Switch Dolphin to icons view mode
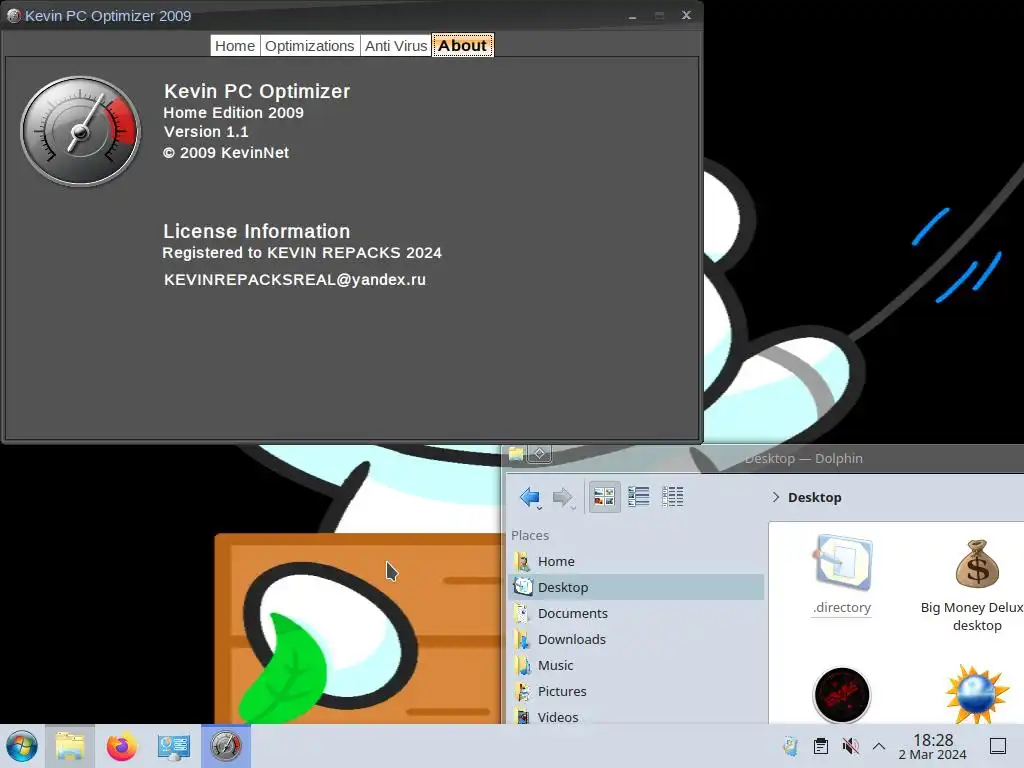The width and height of the screenshot is (1024, 768). coord(604,497)
